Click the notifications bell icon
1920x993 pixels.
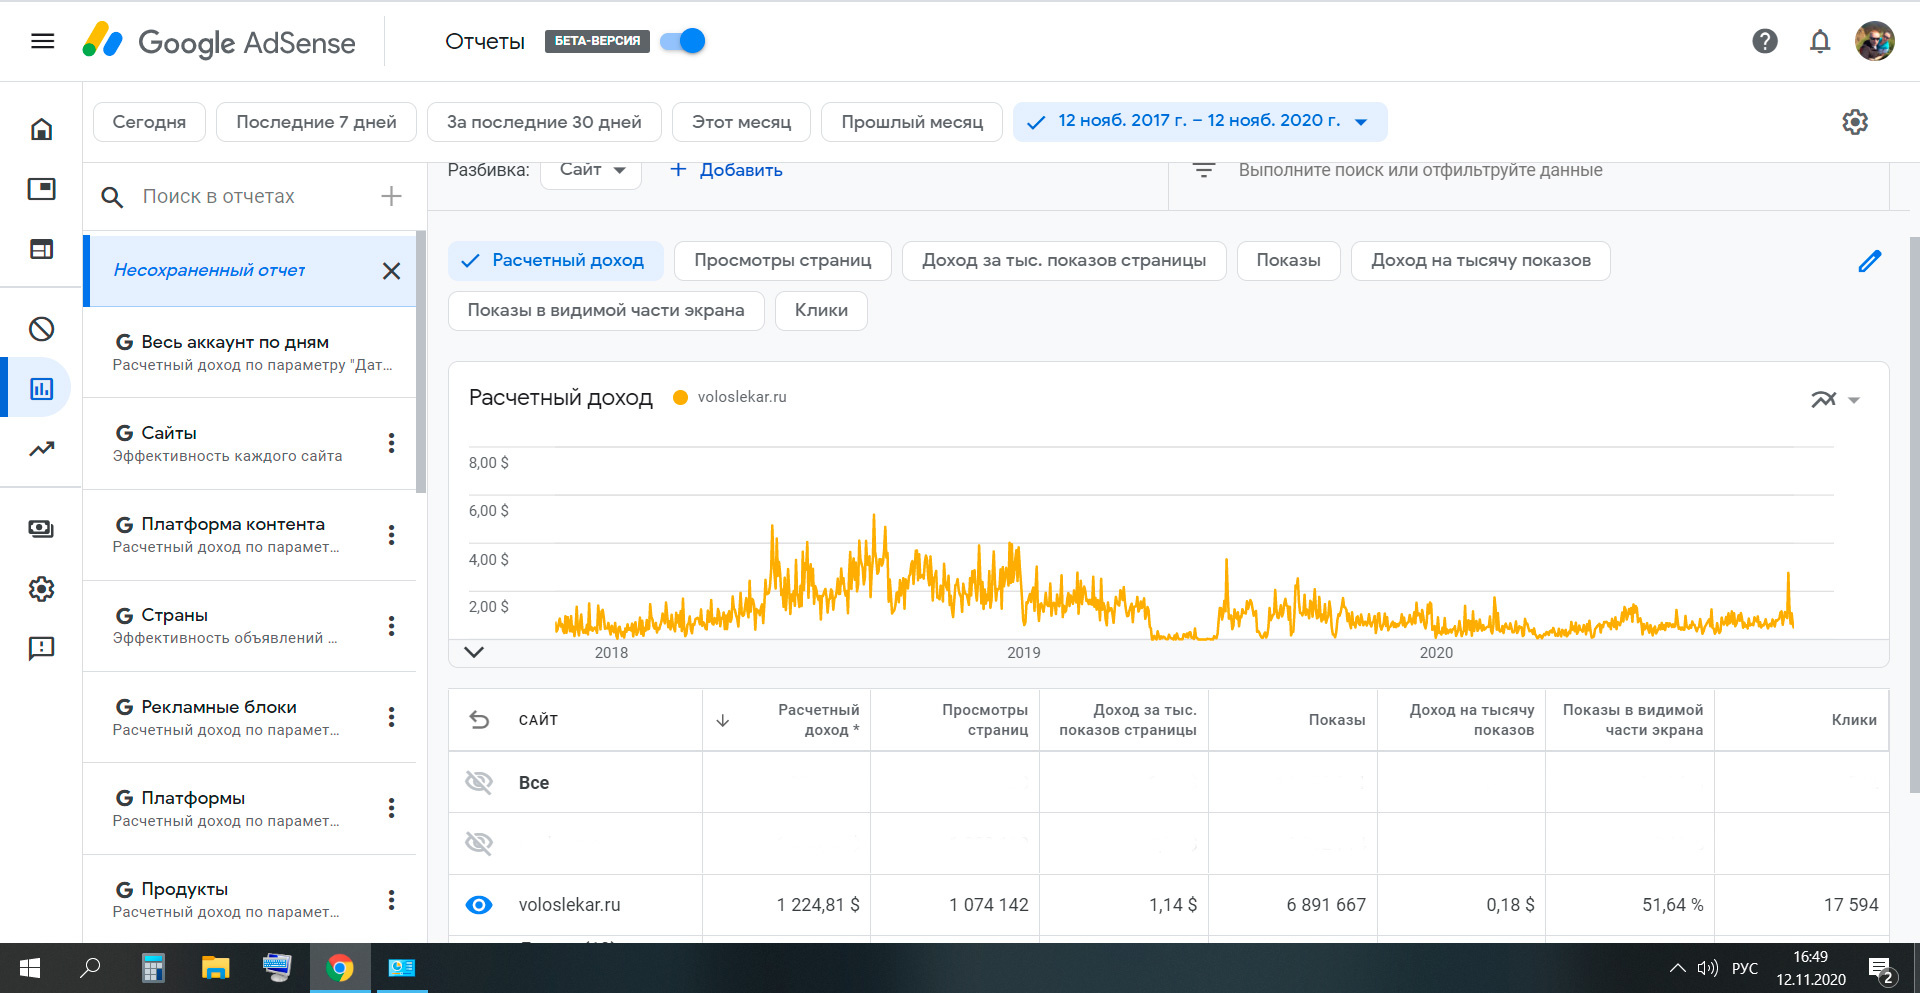(1820, 41)
